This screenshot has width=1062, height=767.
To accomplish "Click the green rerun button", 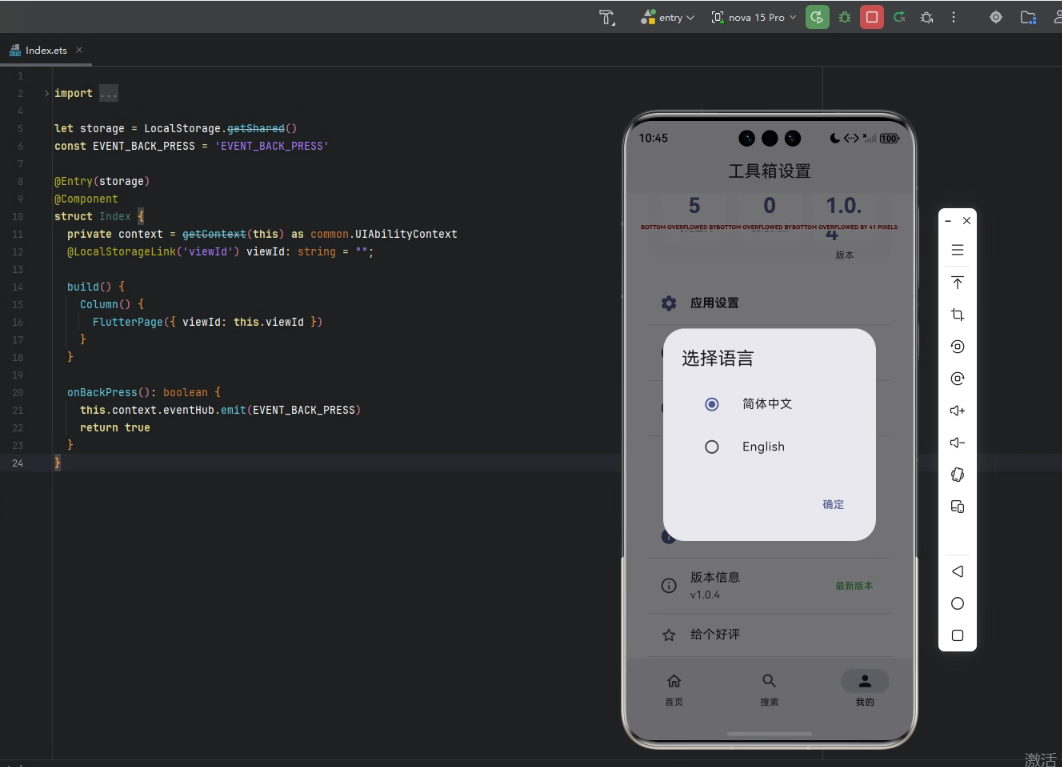I will (817, 18).
